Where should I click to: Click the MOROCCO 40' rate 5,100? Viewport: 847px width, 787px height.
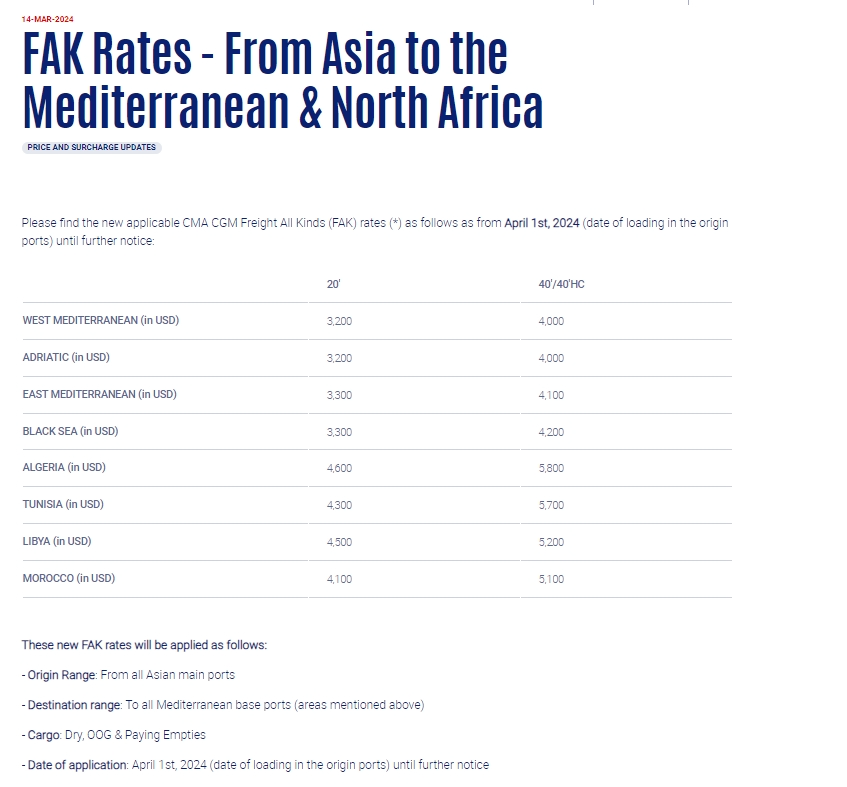click(551, 579)
